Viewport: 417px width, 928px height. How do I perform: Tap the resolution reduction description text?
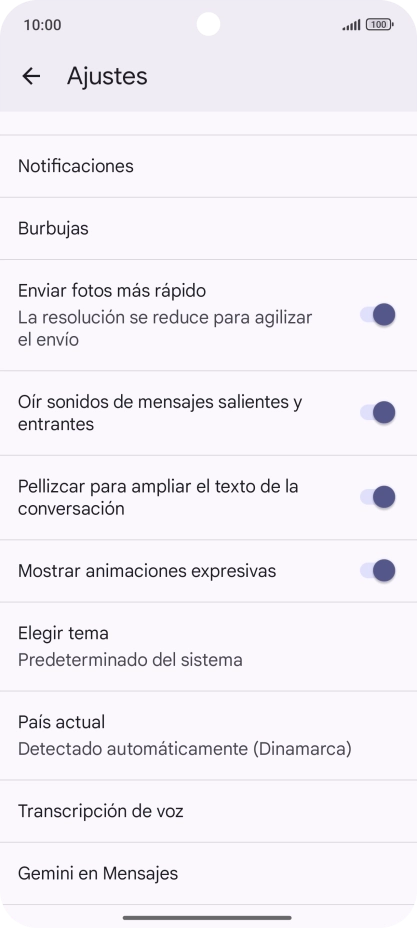pos(165,328)
